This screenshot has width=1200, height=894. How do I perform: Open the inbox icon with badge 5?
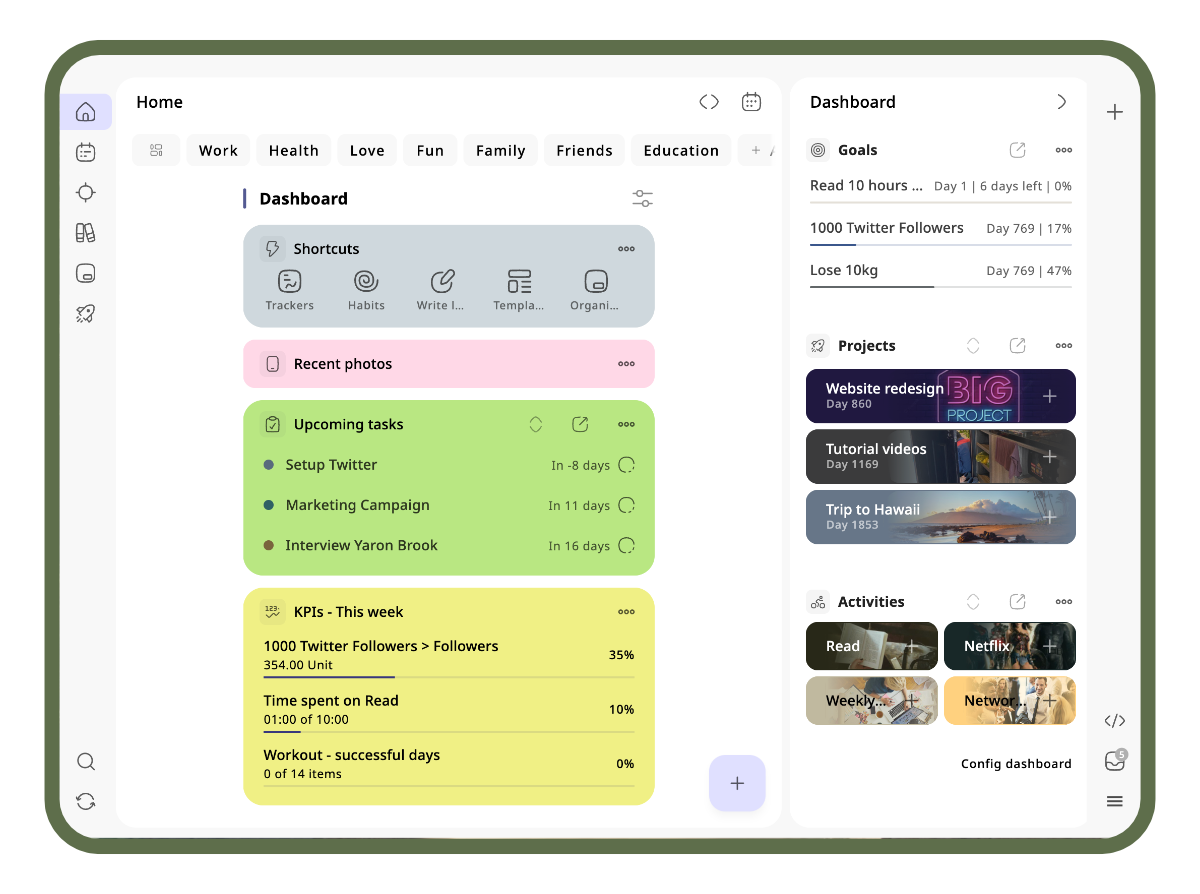pyautogui.click(x=1114, y=761)
